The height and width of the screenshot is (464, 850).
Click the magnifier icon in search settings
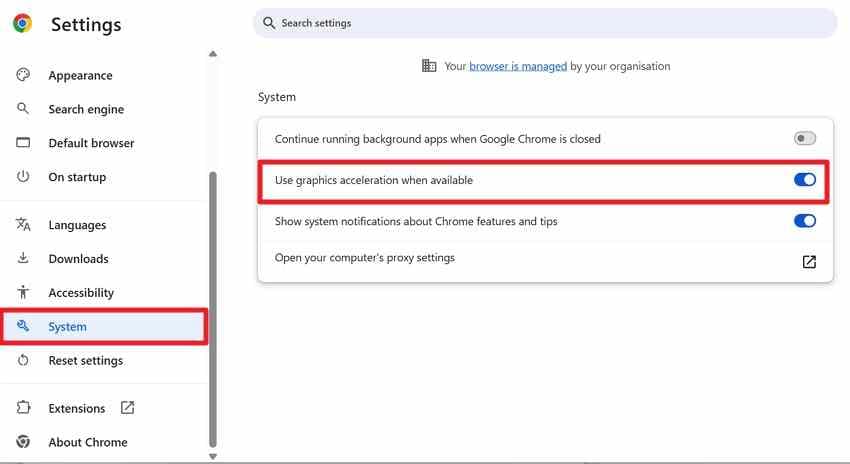pos(269,23)
